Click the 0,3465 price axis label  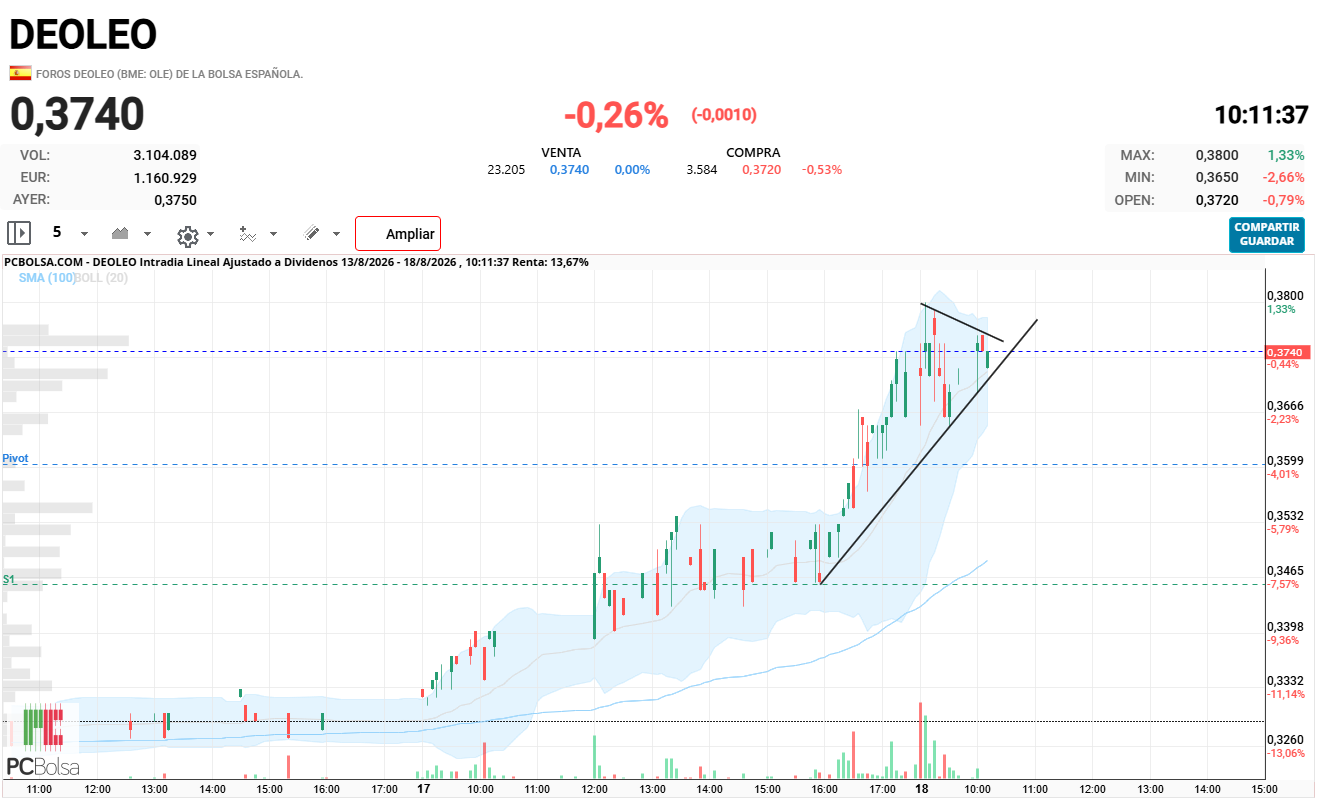(1285, 570)
